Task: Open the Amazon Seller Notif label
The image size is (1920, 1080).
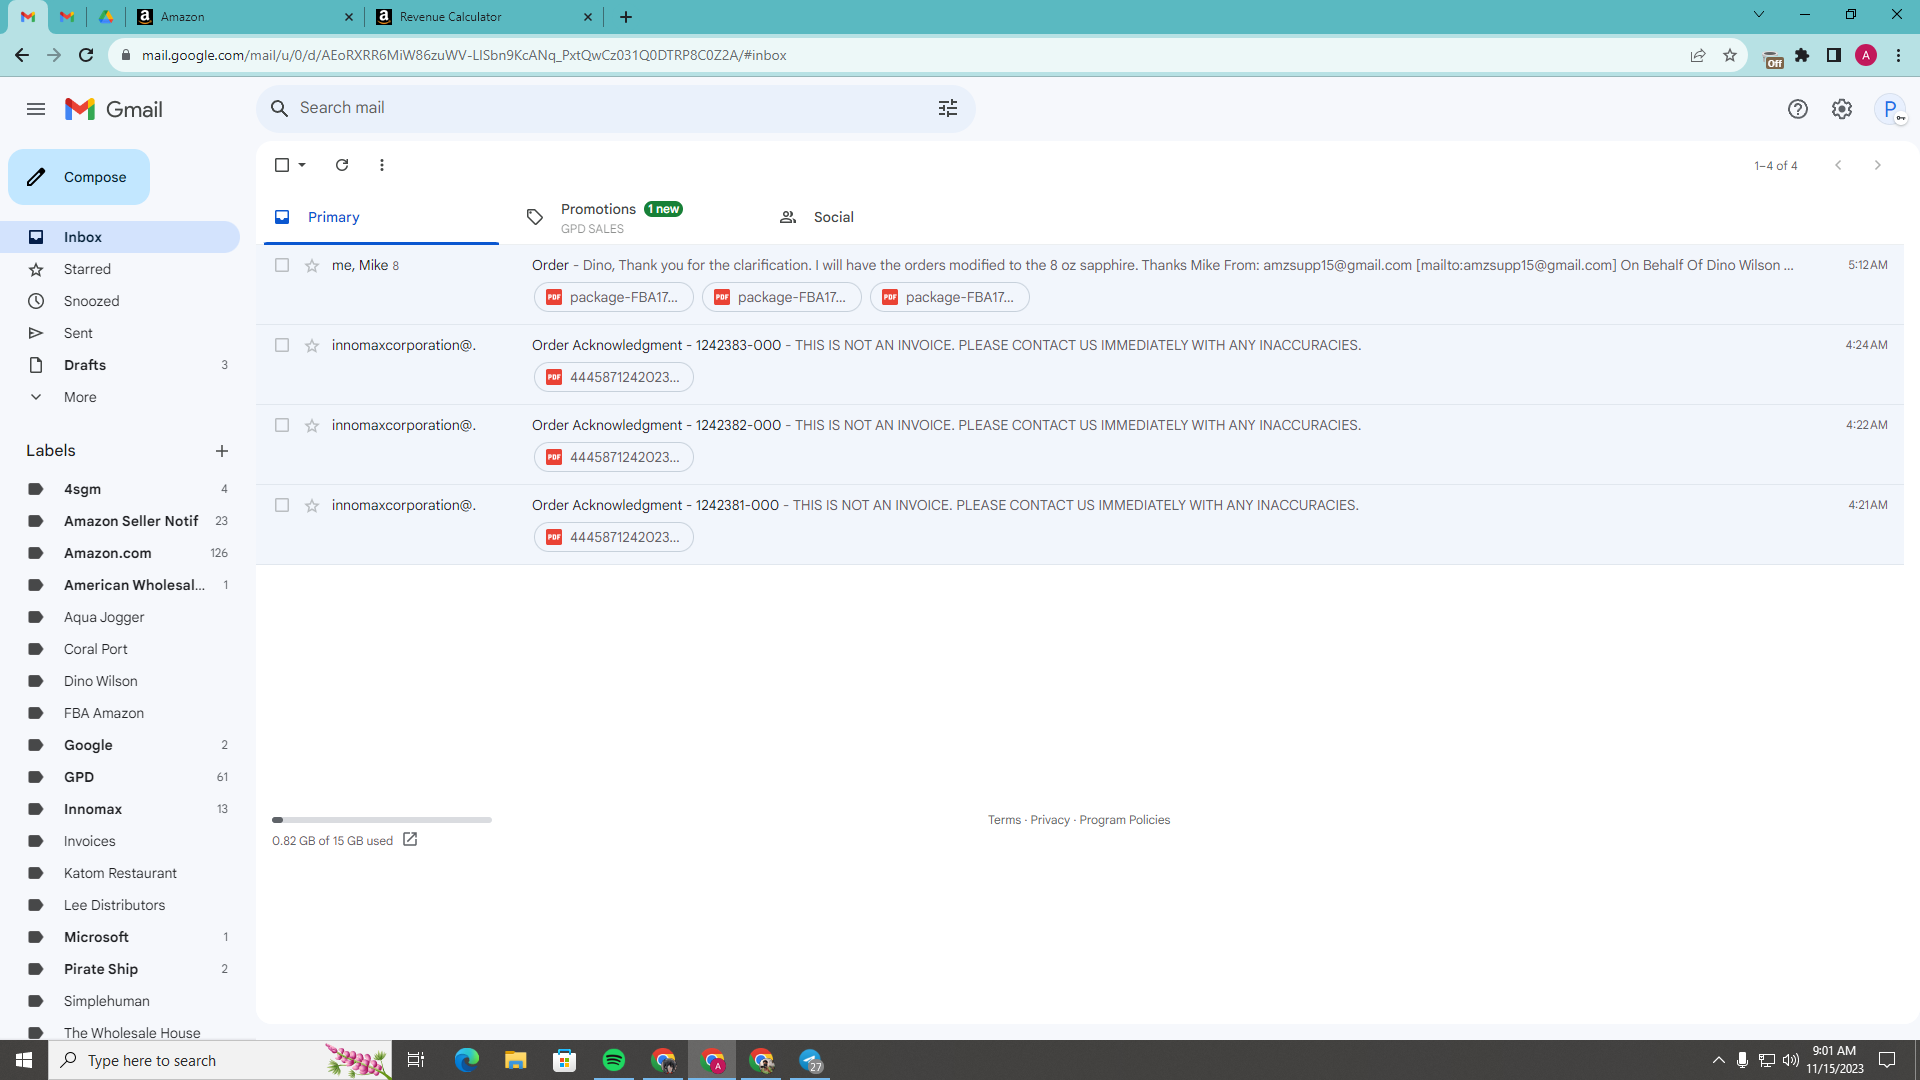Action: (x=120, y=521)
